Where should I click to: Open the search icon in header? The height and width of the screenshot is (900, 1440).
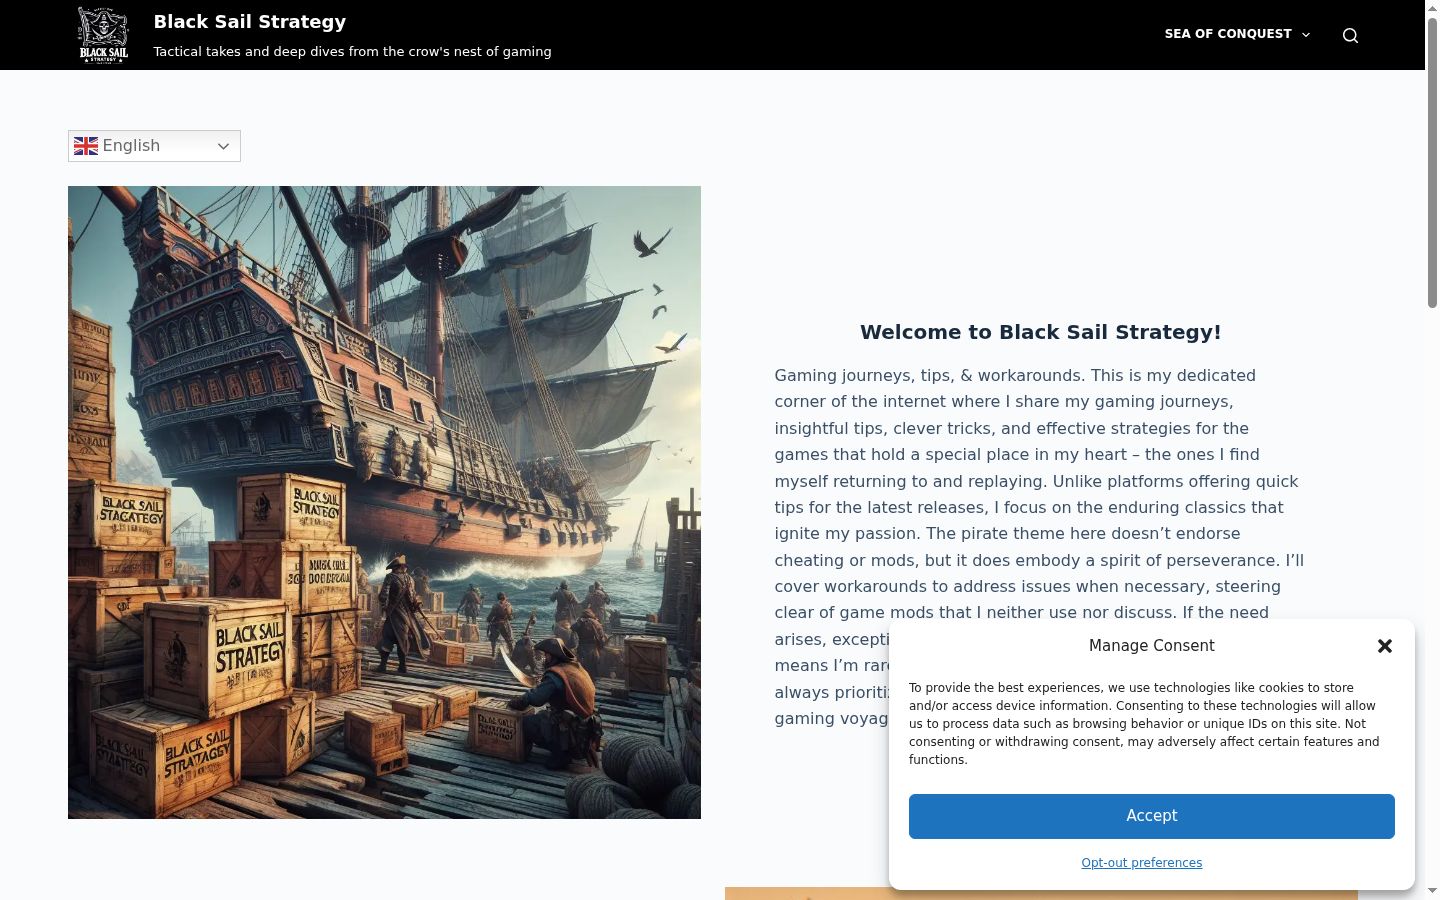pos(1350,35)
